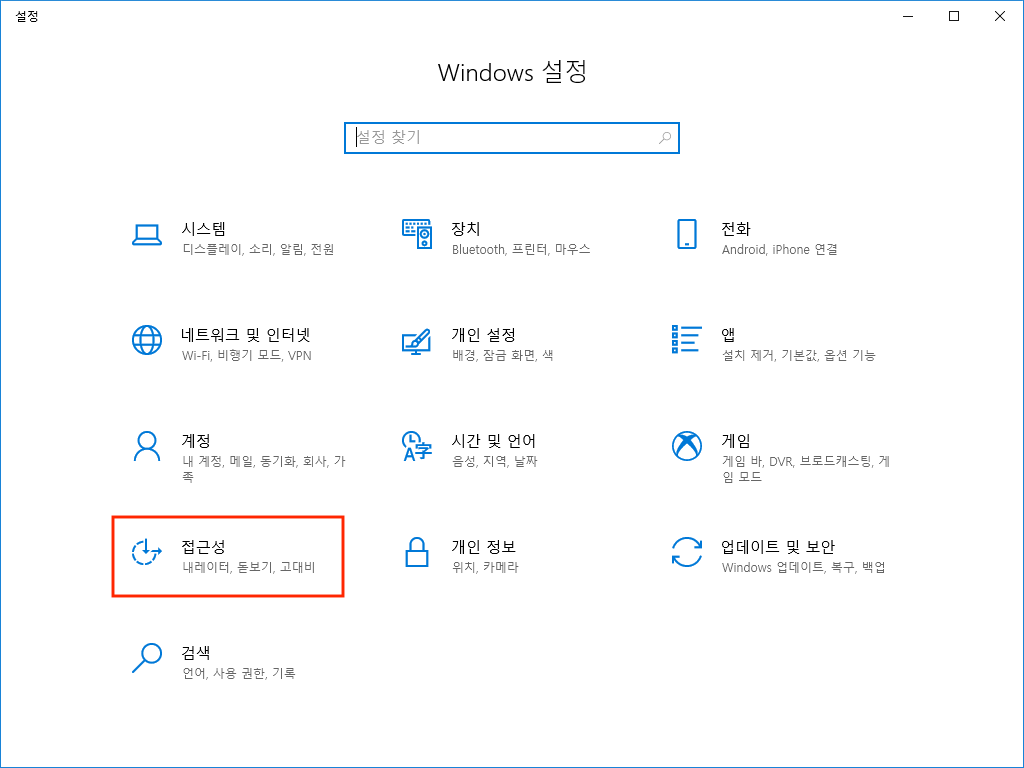Screen dimensions: 1024x768
Task: Click description '내레이터, 돋보기, 고대비'
Action: (x=249, y=567)
